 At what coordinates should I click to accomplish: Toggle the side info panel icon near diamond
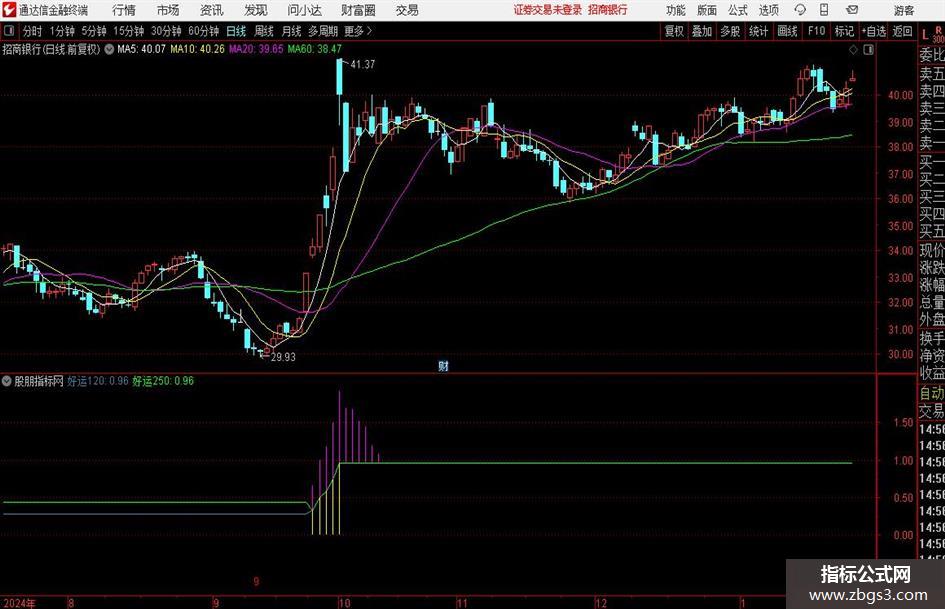[x=868, y=50]
